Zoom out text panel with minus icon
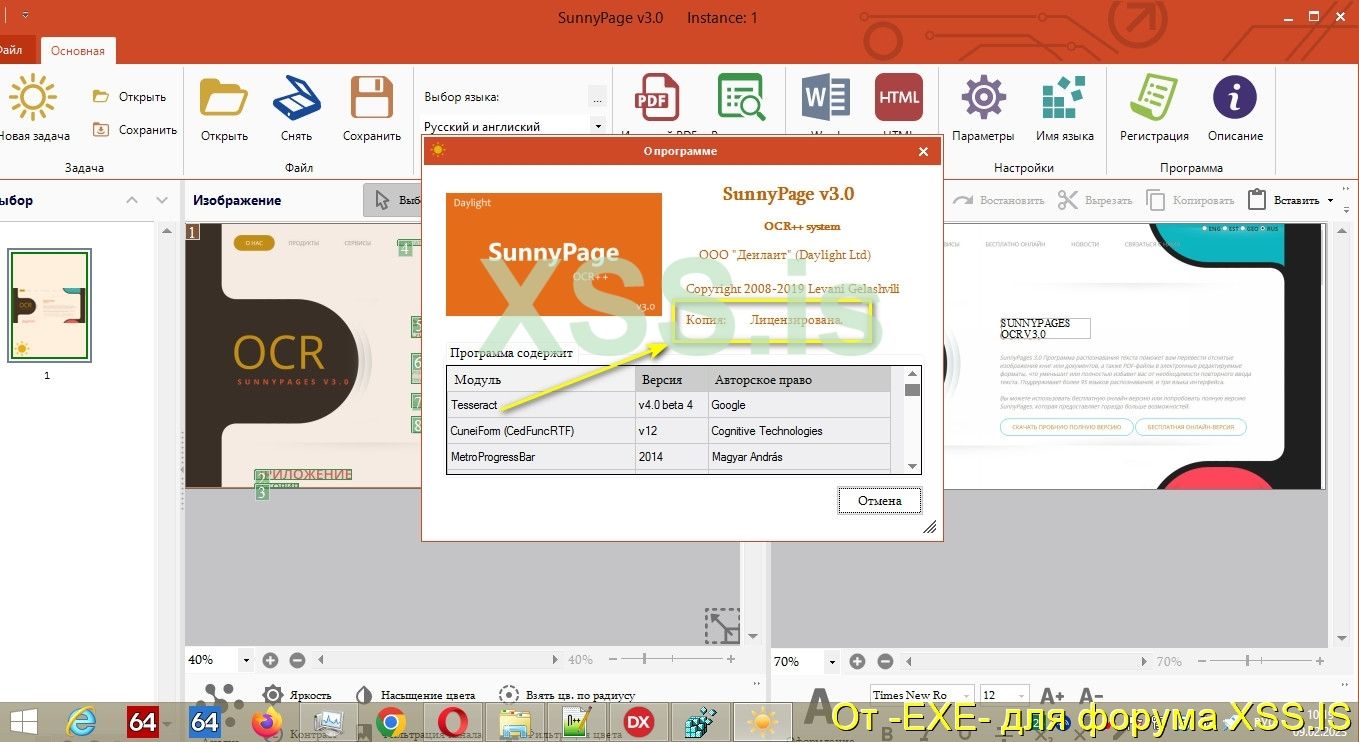The image size is (1359, 742). pyautogui.click(x=885, y=661)
